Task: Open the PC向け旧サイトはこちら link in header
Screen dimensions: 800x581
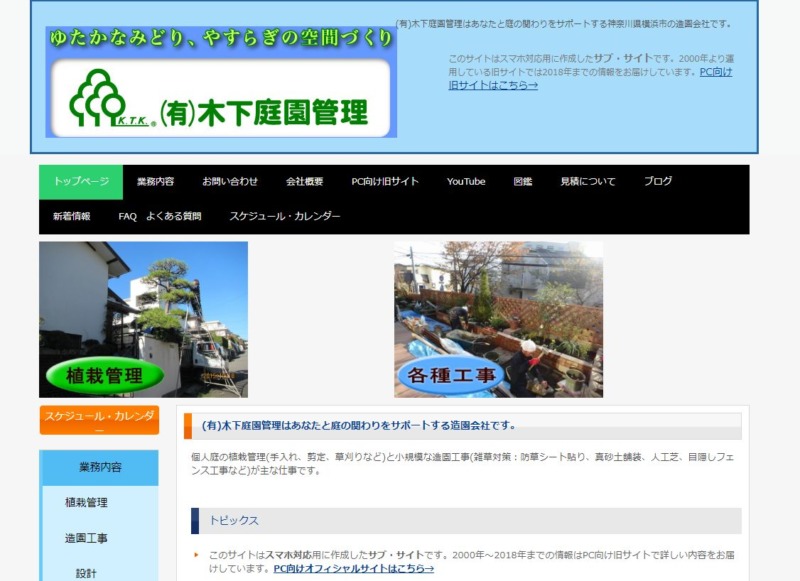Action: (590, 79)
